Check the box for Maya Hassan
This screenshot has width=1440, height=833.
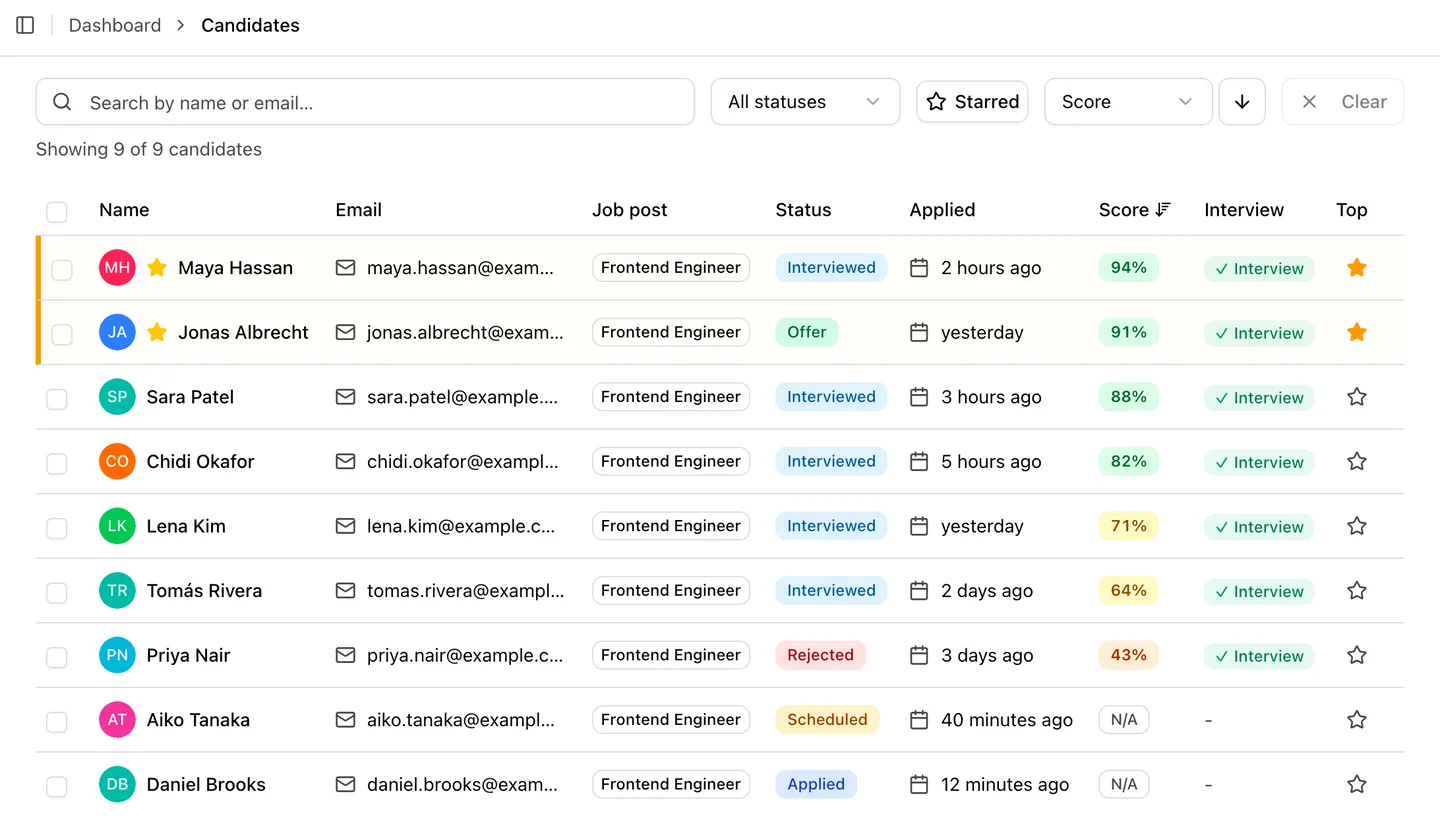[x=62, y=270]
